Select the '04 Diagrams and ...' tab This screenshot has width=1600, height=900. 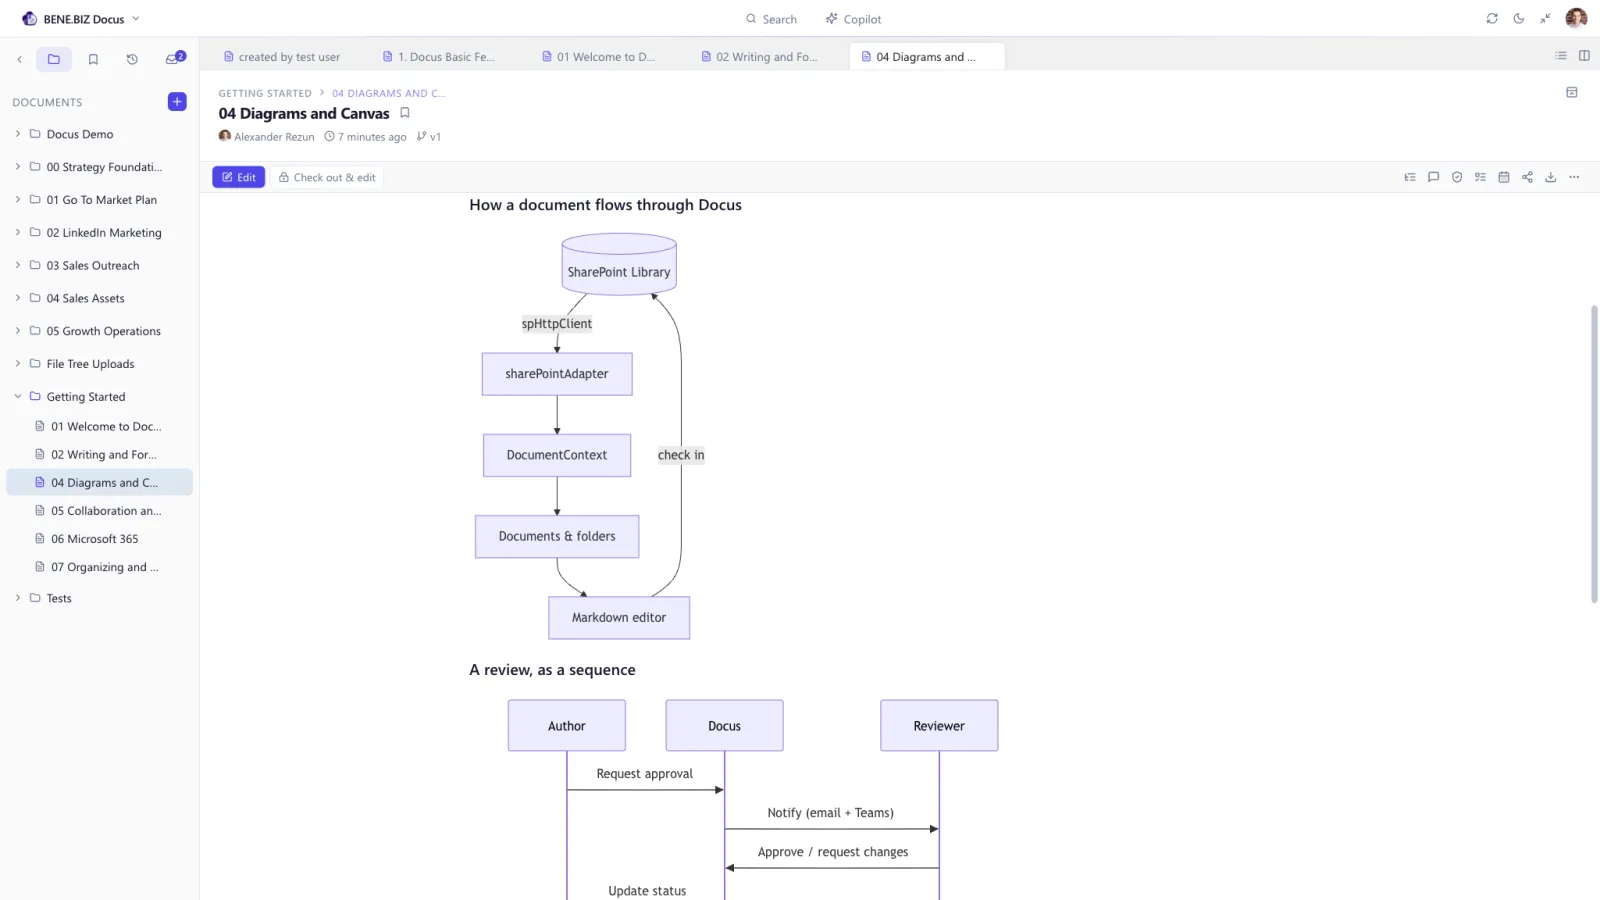click(x=926, y=57)
